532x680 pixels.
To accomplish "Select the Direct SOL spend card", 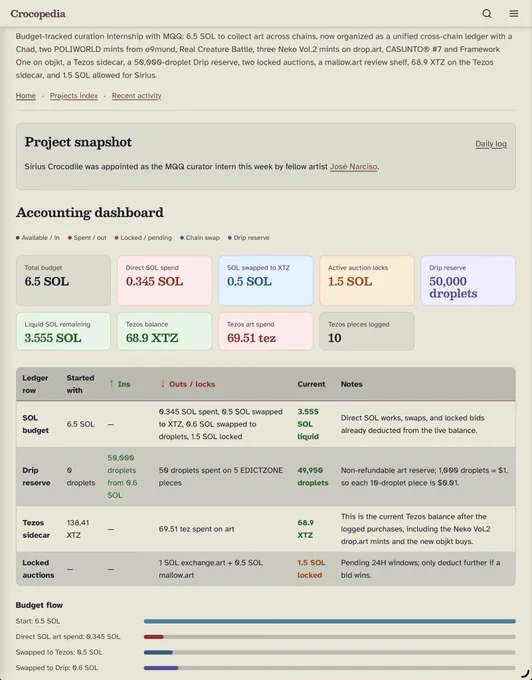I will [x=164, y=280].
